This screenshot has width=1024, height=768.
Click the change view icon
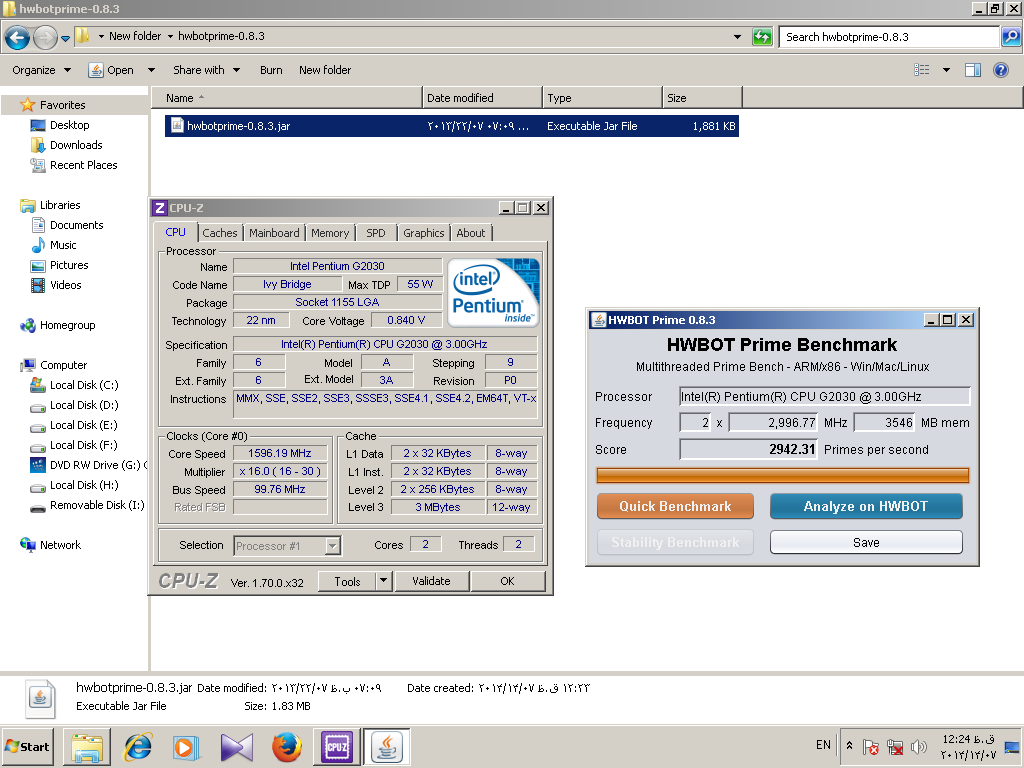pyautogui.click(x=921, y=70)
